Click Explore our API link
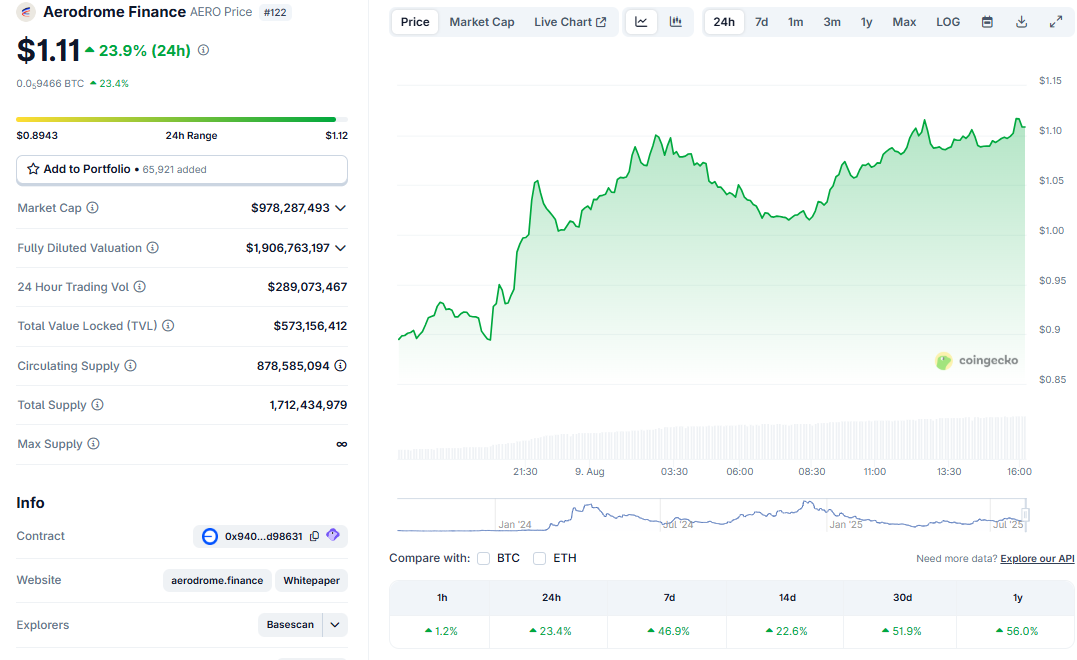This screenshot has width=1077, height=660. point(1037,558)
